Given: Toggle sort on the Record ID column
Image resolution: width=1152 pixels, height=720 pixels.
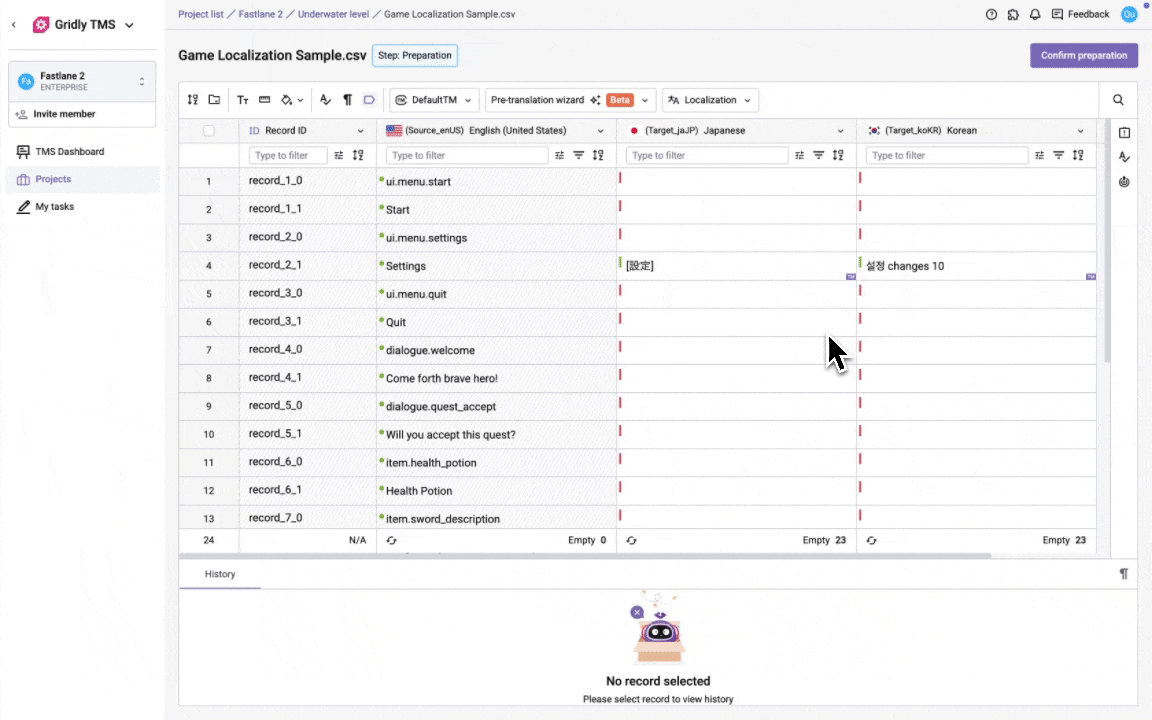Looking at the screenshot, I should pos(358,155).
